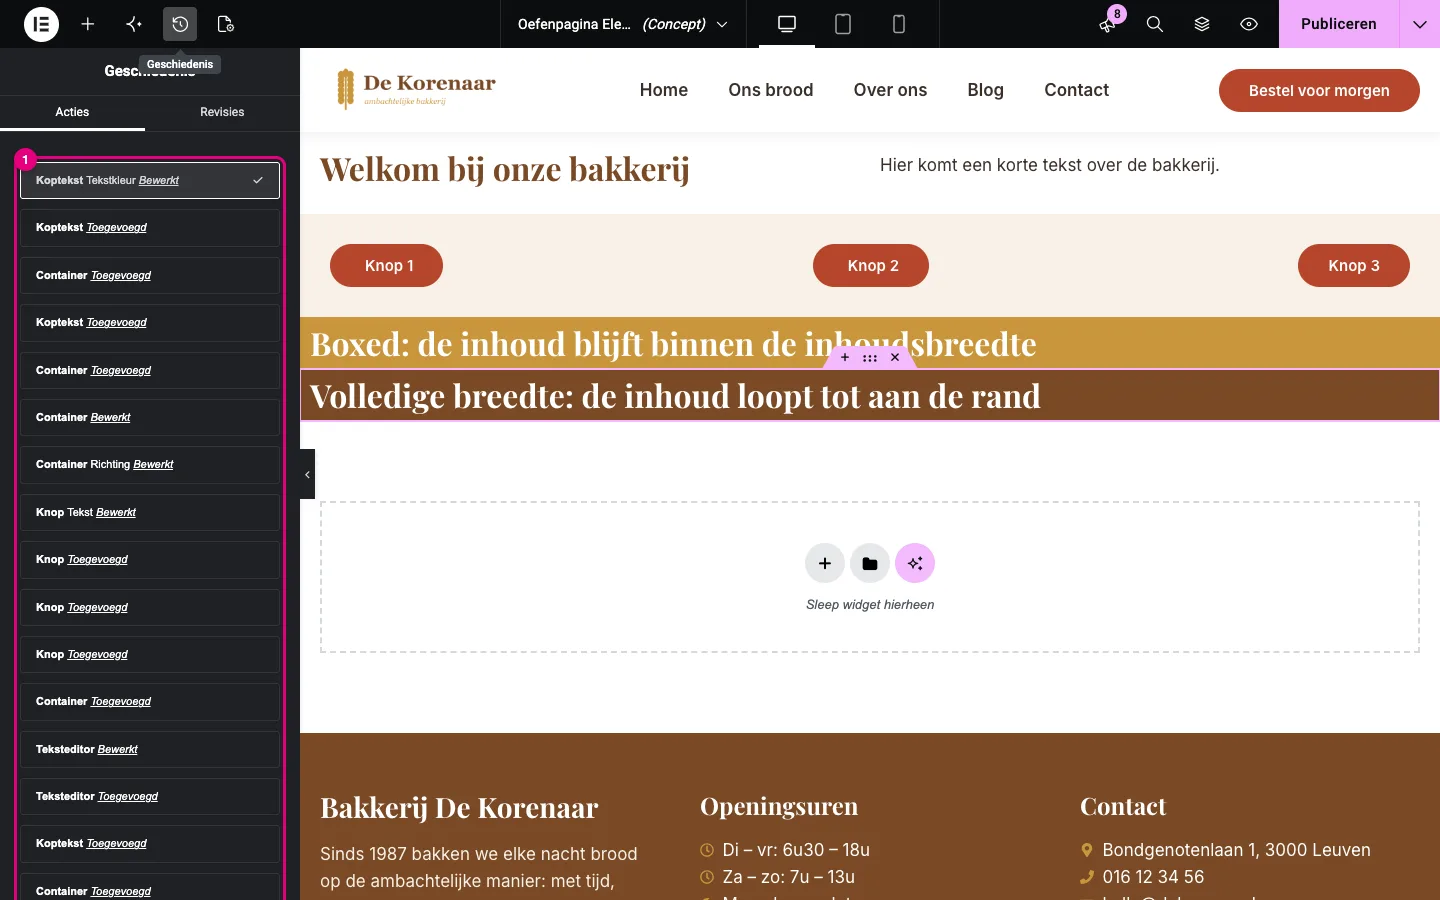This screenshot has width=1440, height=900.
Task: Select heading Welkom bij onze bakkerij
Action: (x=505, y=170)
